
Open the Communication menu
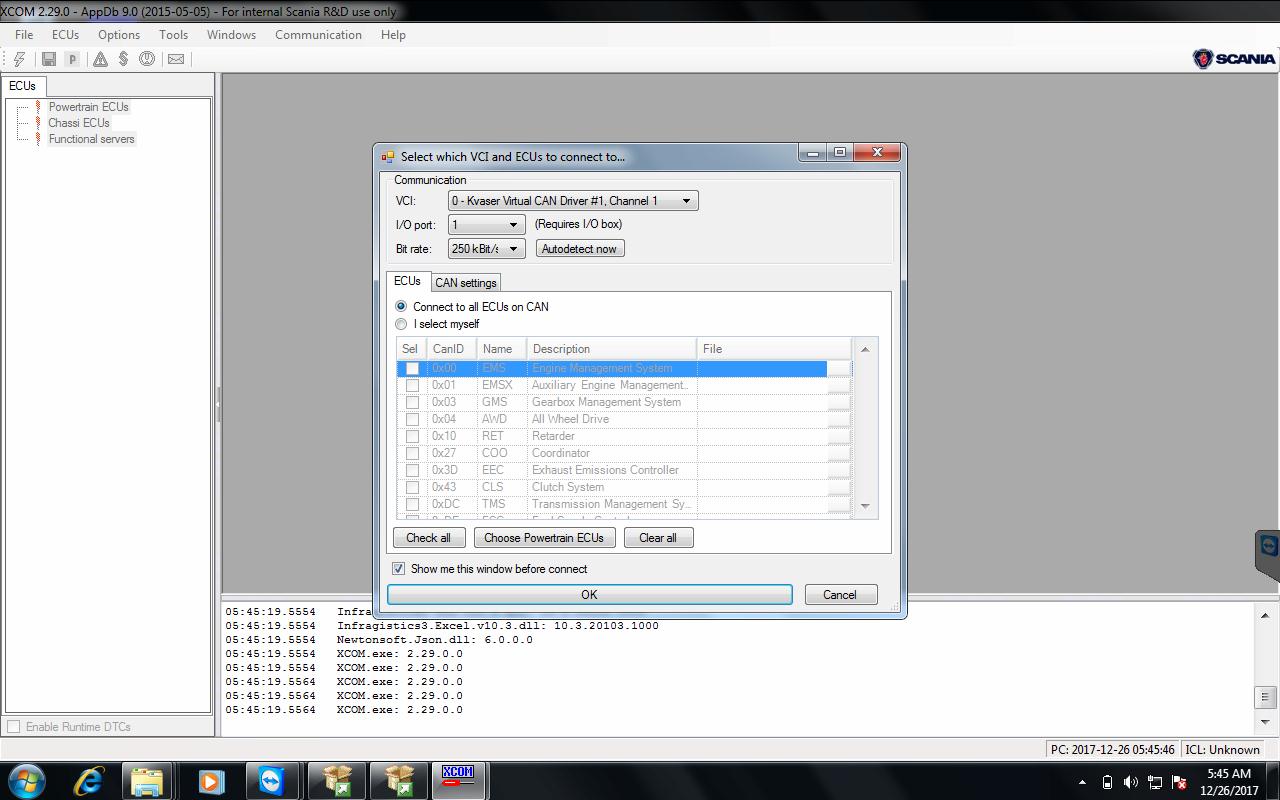pyautogui.click(x=318, y=34)
